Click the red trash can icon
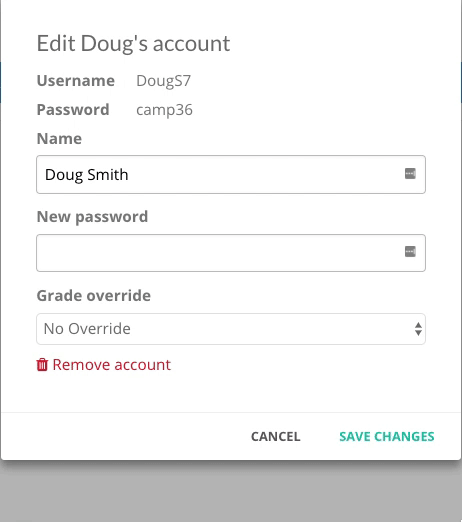 (x=42, y=365)
